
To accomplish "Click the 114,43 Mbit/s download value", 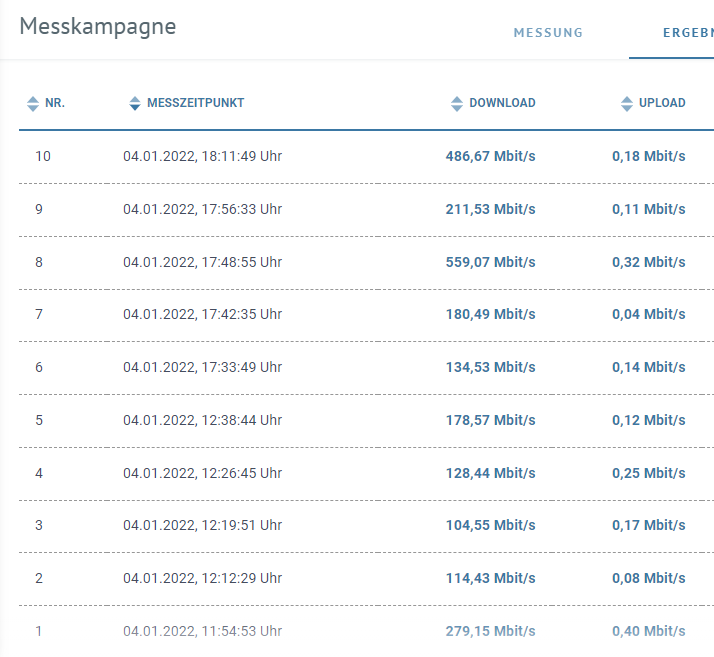I will tap(490, 578).
